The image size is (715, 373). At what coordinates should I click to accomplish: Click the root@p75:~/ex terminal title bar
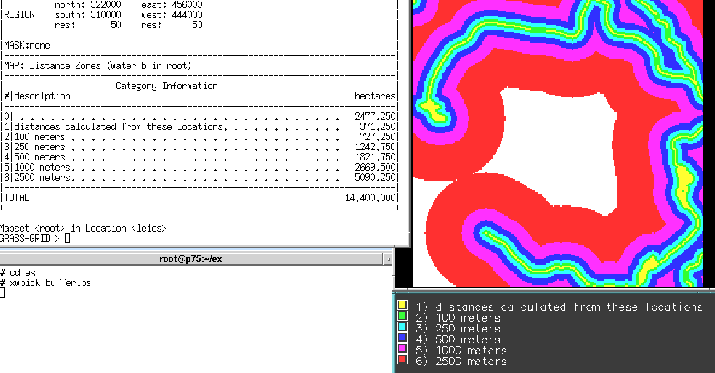pyautogui.click(x=191, y=259)
